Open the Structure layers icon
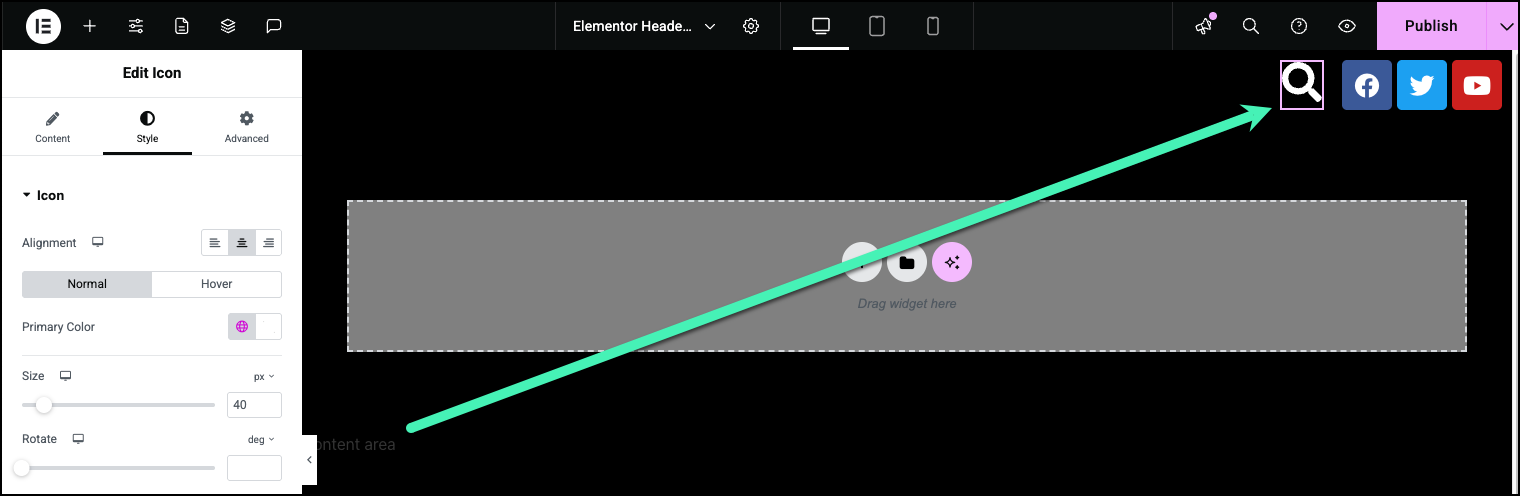Screen dimensions: 1520x496 pos(228,26)
